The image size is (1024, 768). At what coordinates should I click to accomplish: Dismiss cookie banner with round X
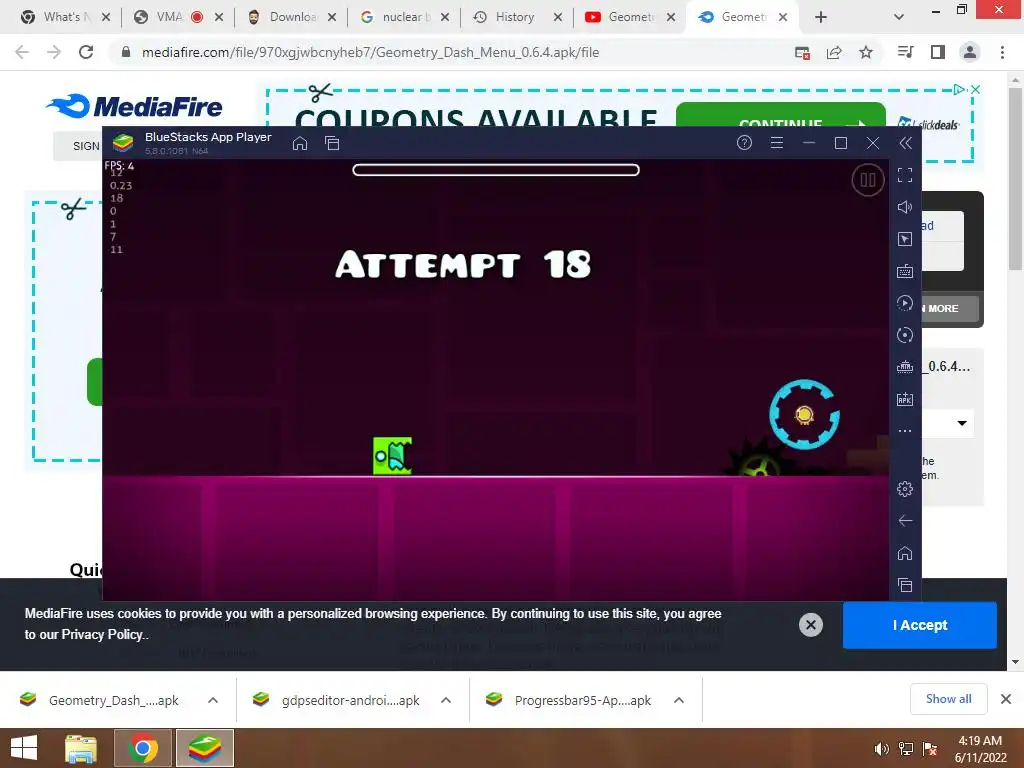pos(810,625)
